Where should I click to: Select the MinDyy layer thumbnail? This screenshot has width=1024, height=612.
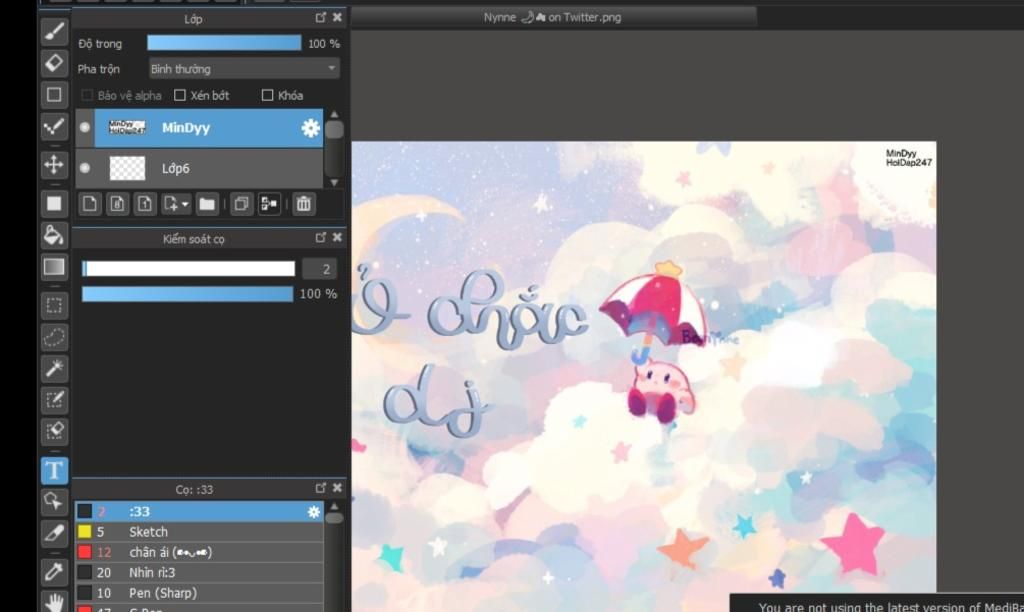(x=127, y=127)
